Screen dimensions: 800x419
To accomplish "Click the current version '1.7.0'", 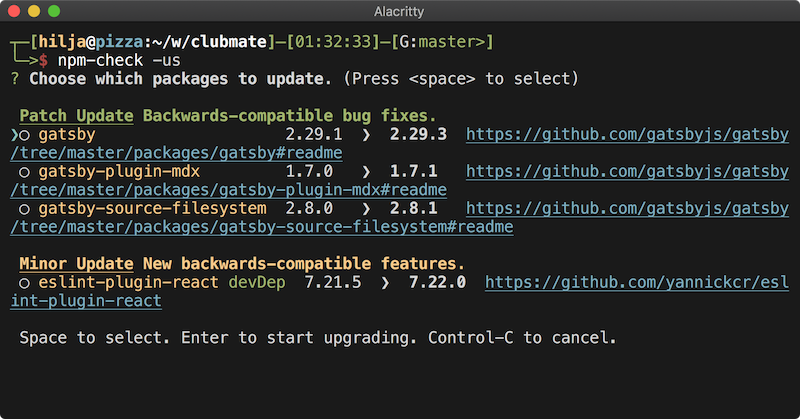I will (309, 171).
